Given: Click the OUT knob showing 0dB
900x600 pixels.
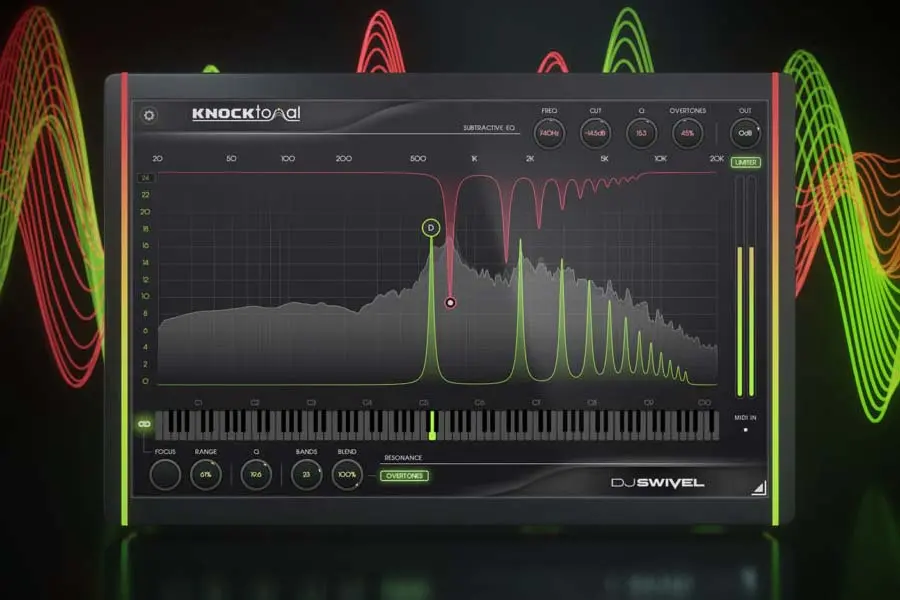Looking at the screenshot, I should point(745,133).
